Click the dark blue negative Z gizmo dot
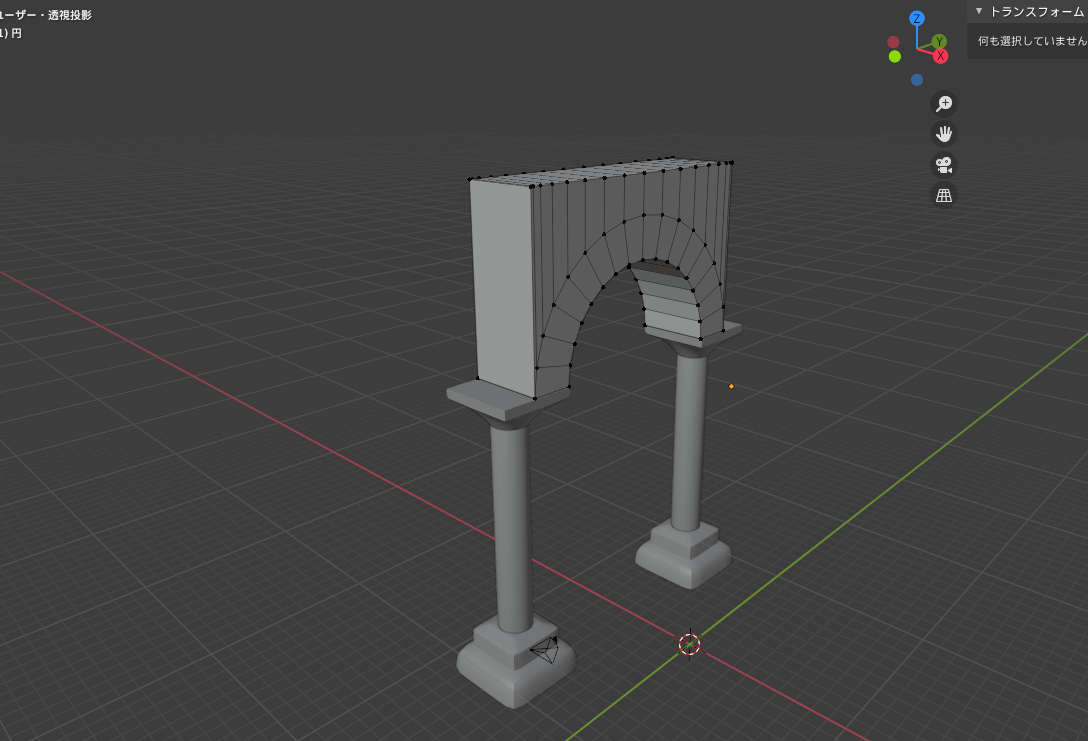The image size is (1088, 741). (917, 80)
